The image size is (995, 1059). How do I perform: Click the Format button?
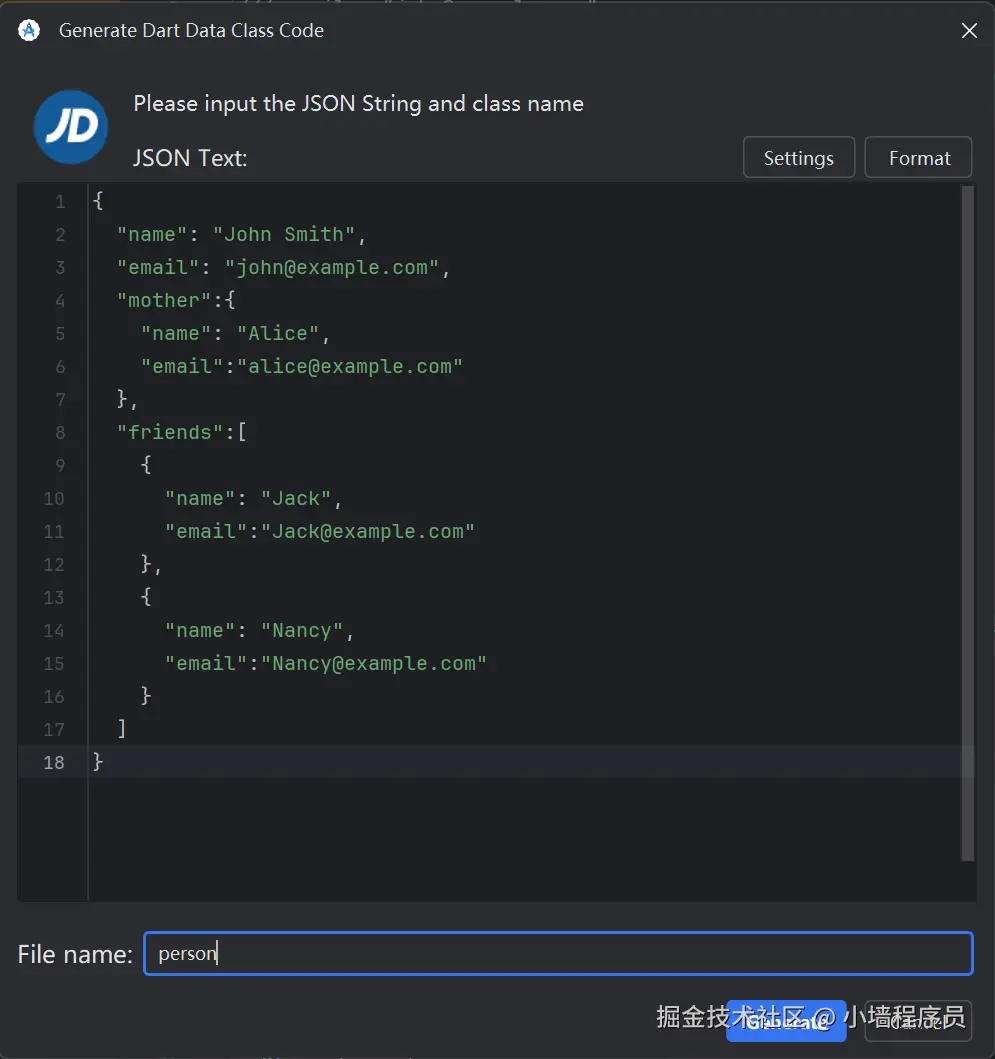point(918,157)
